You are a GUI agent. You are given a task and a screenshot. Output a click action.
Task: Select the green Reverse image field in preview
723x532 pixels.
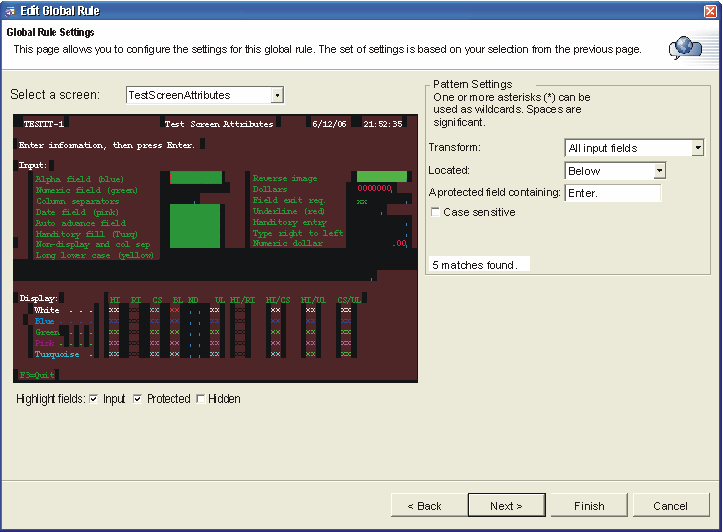[x=382, y=177]
